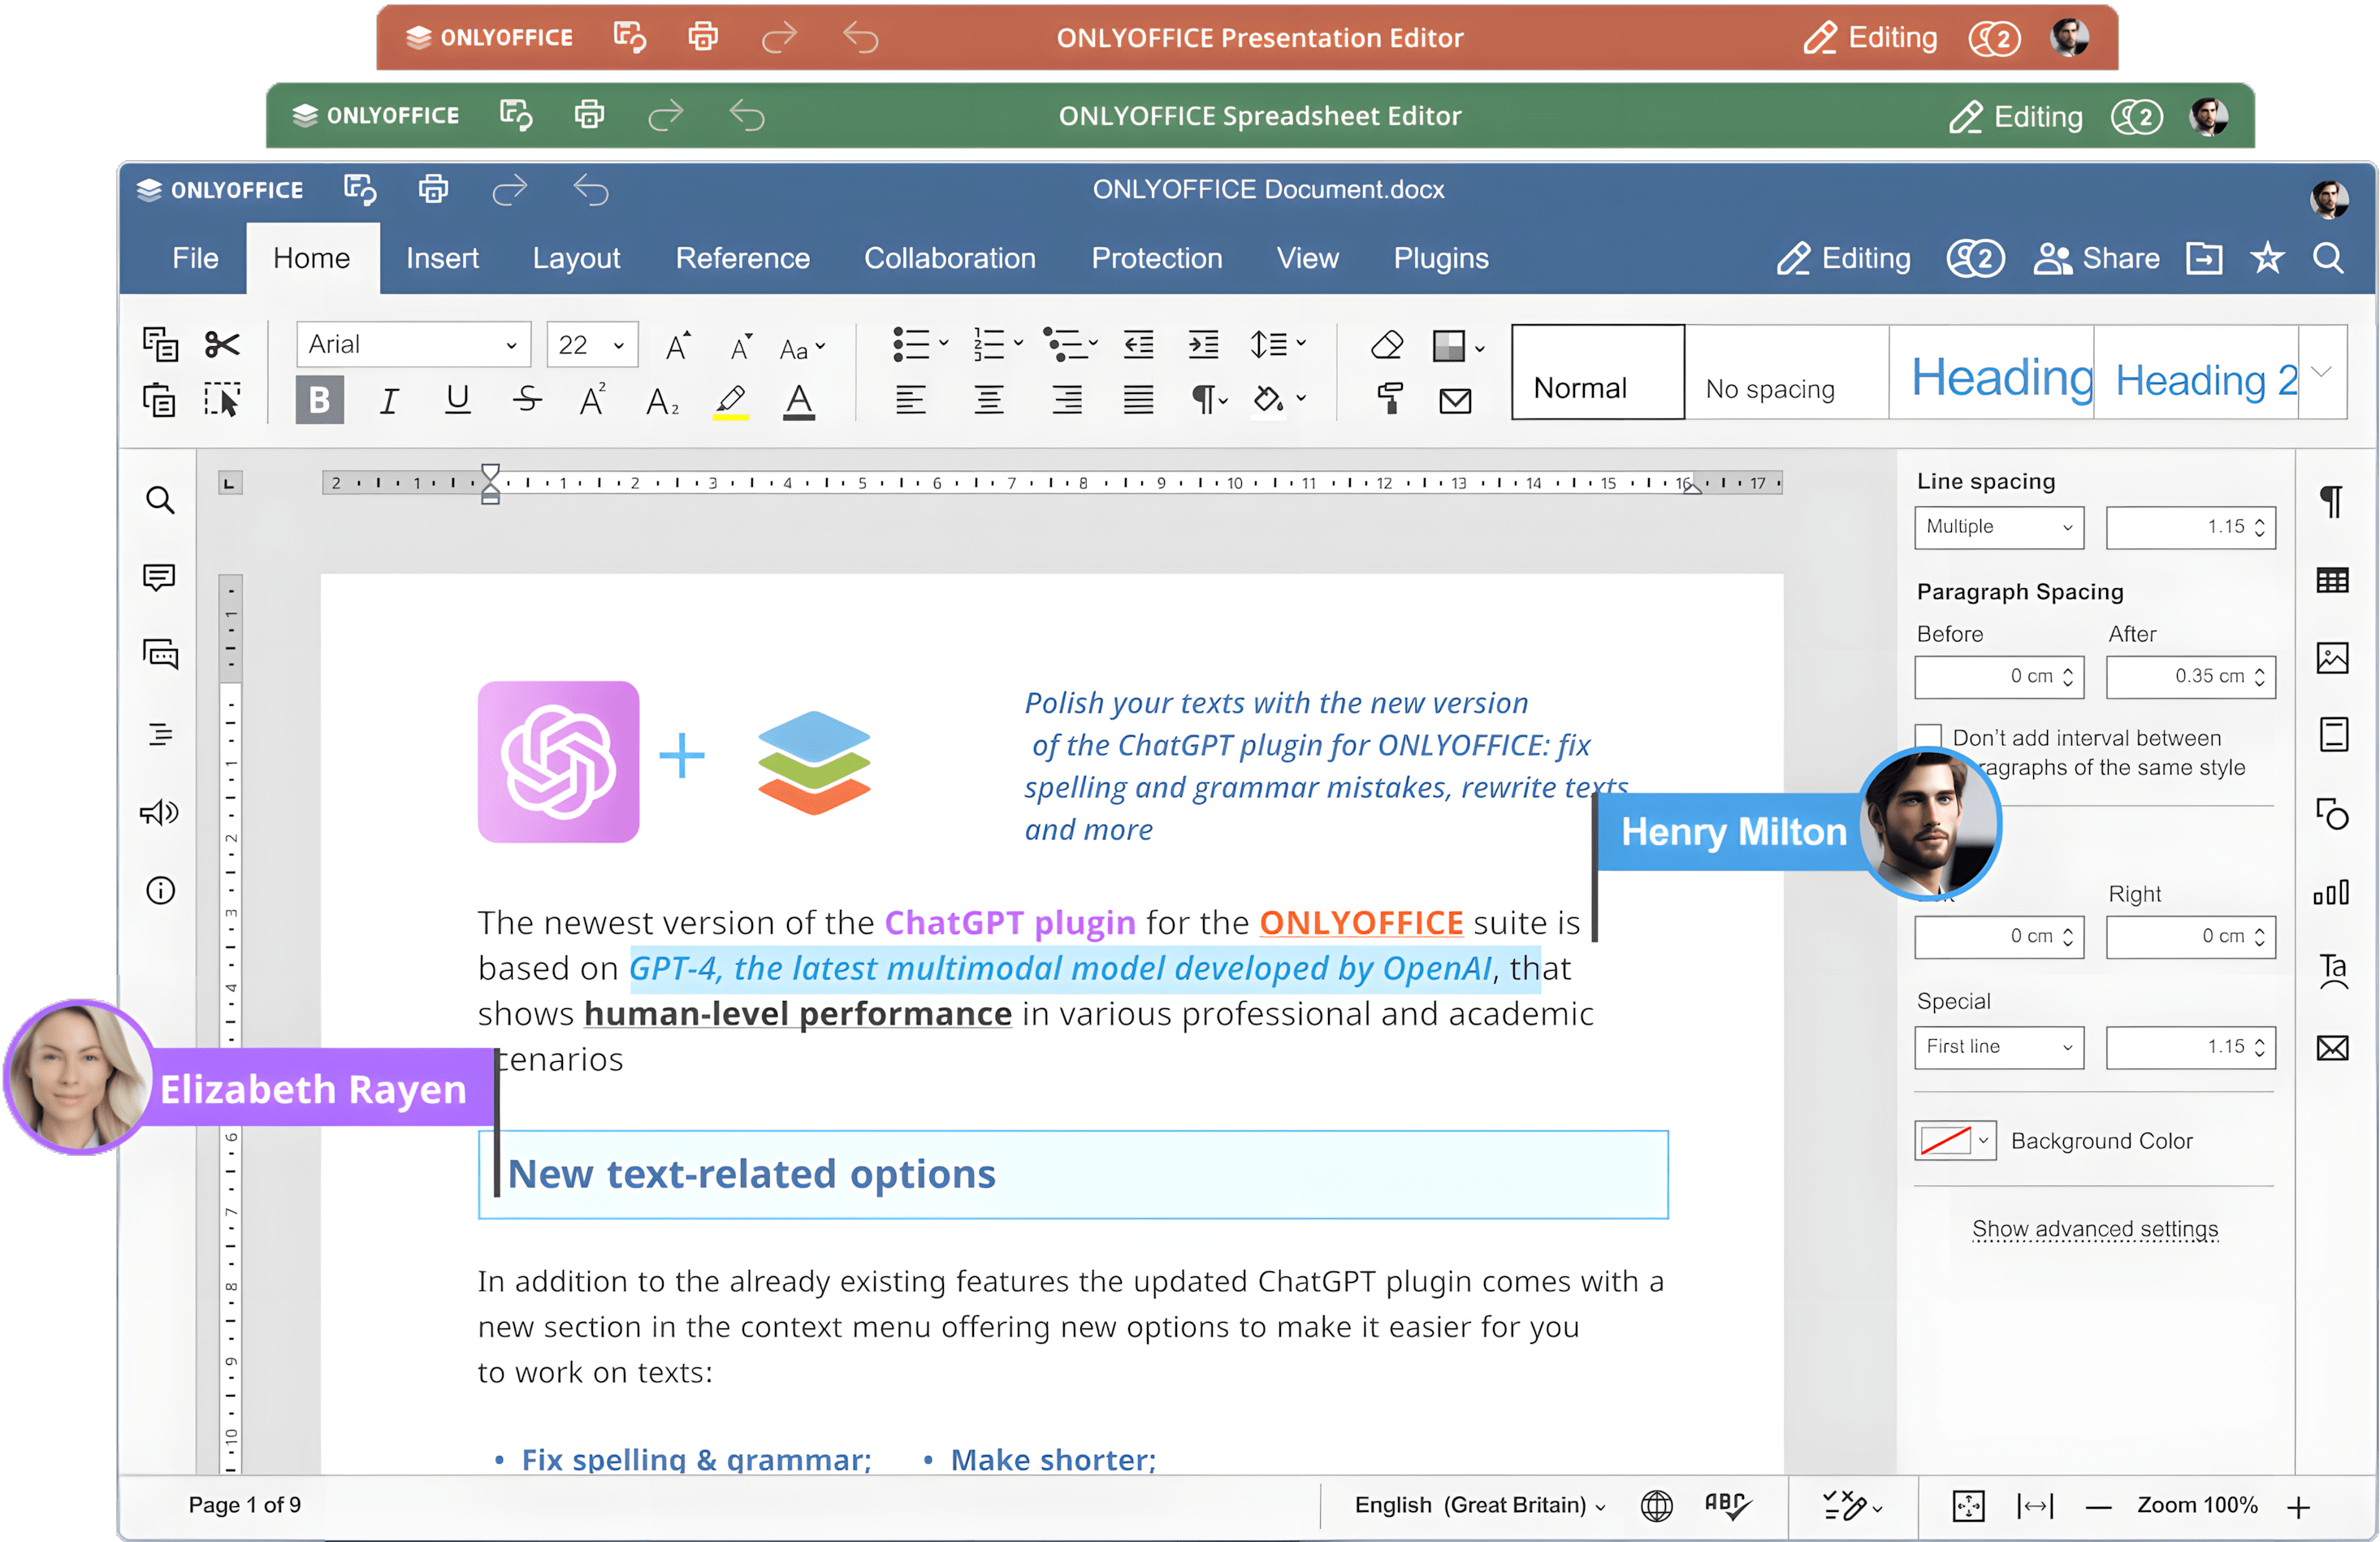The height and width of the screenshot is (1542, 2380).
Task: Click Show advanced settings link
Action: pos(2095,1228)
